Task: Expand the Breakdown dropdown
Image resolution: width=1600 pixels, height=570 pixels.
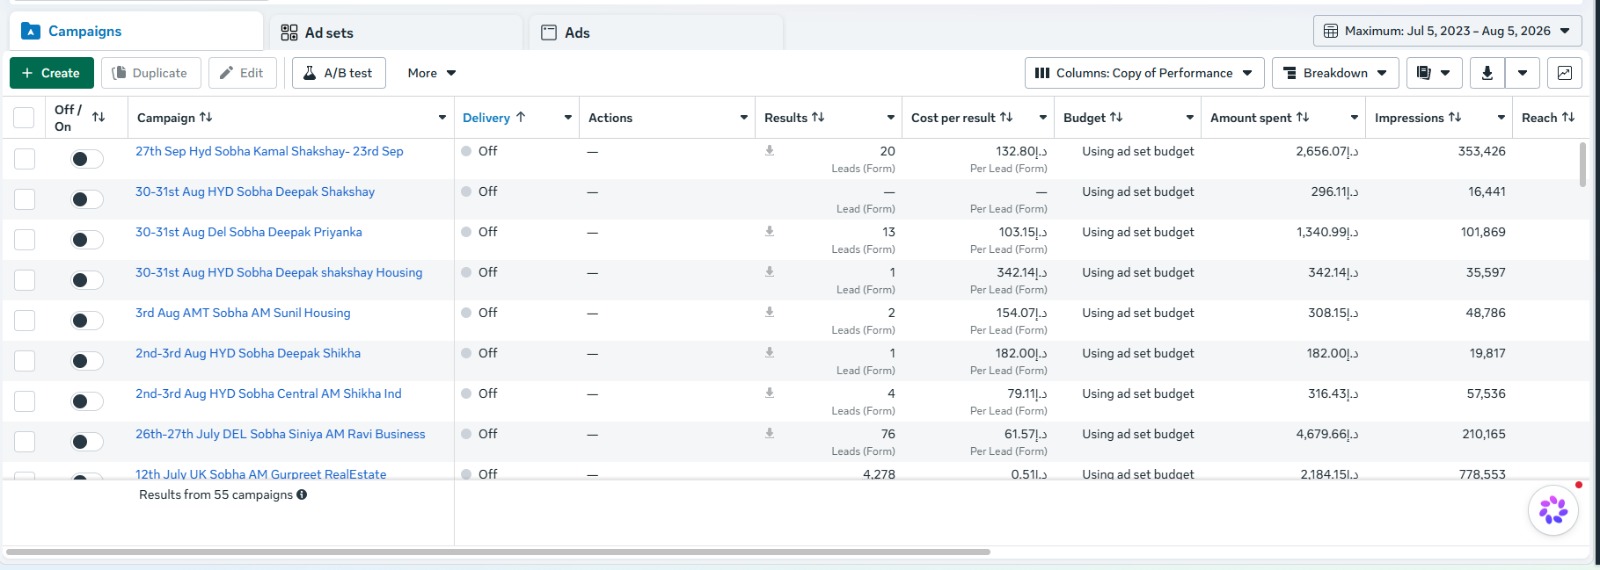Action: pos(1335,73)
